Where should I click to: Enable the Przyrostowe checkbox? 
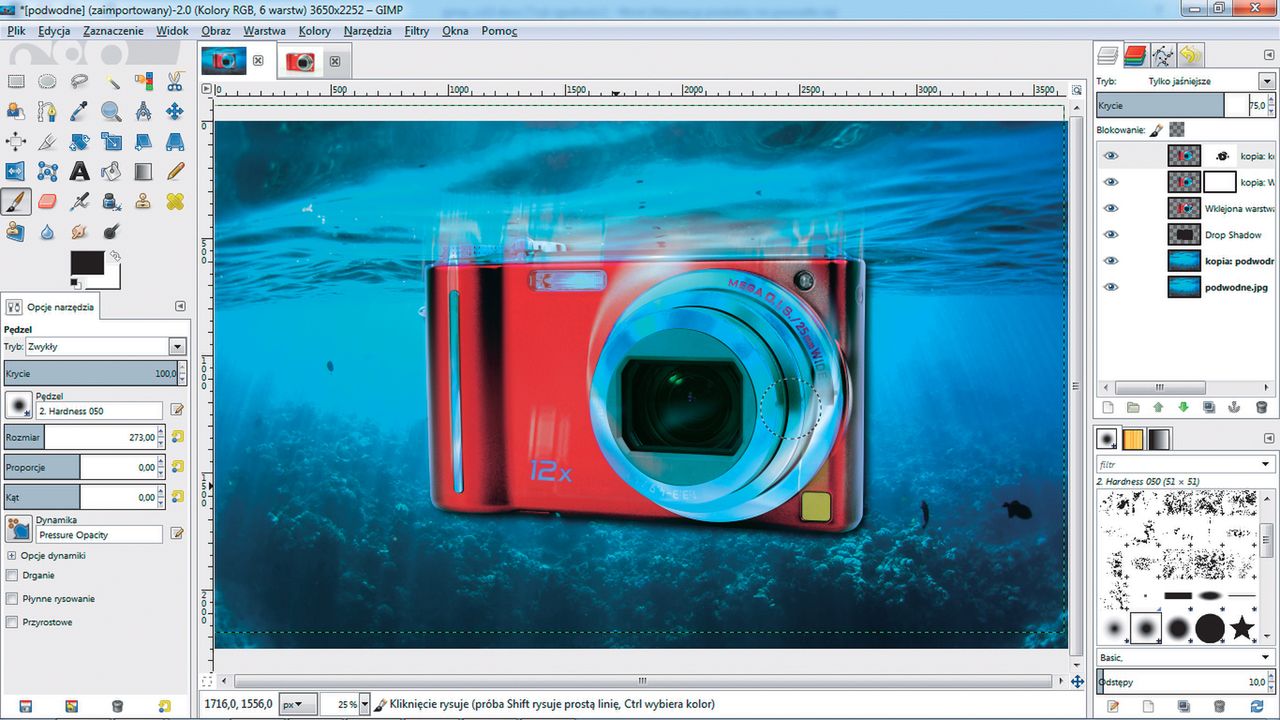12,622
